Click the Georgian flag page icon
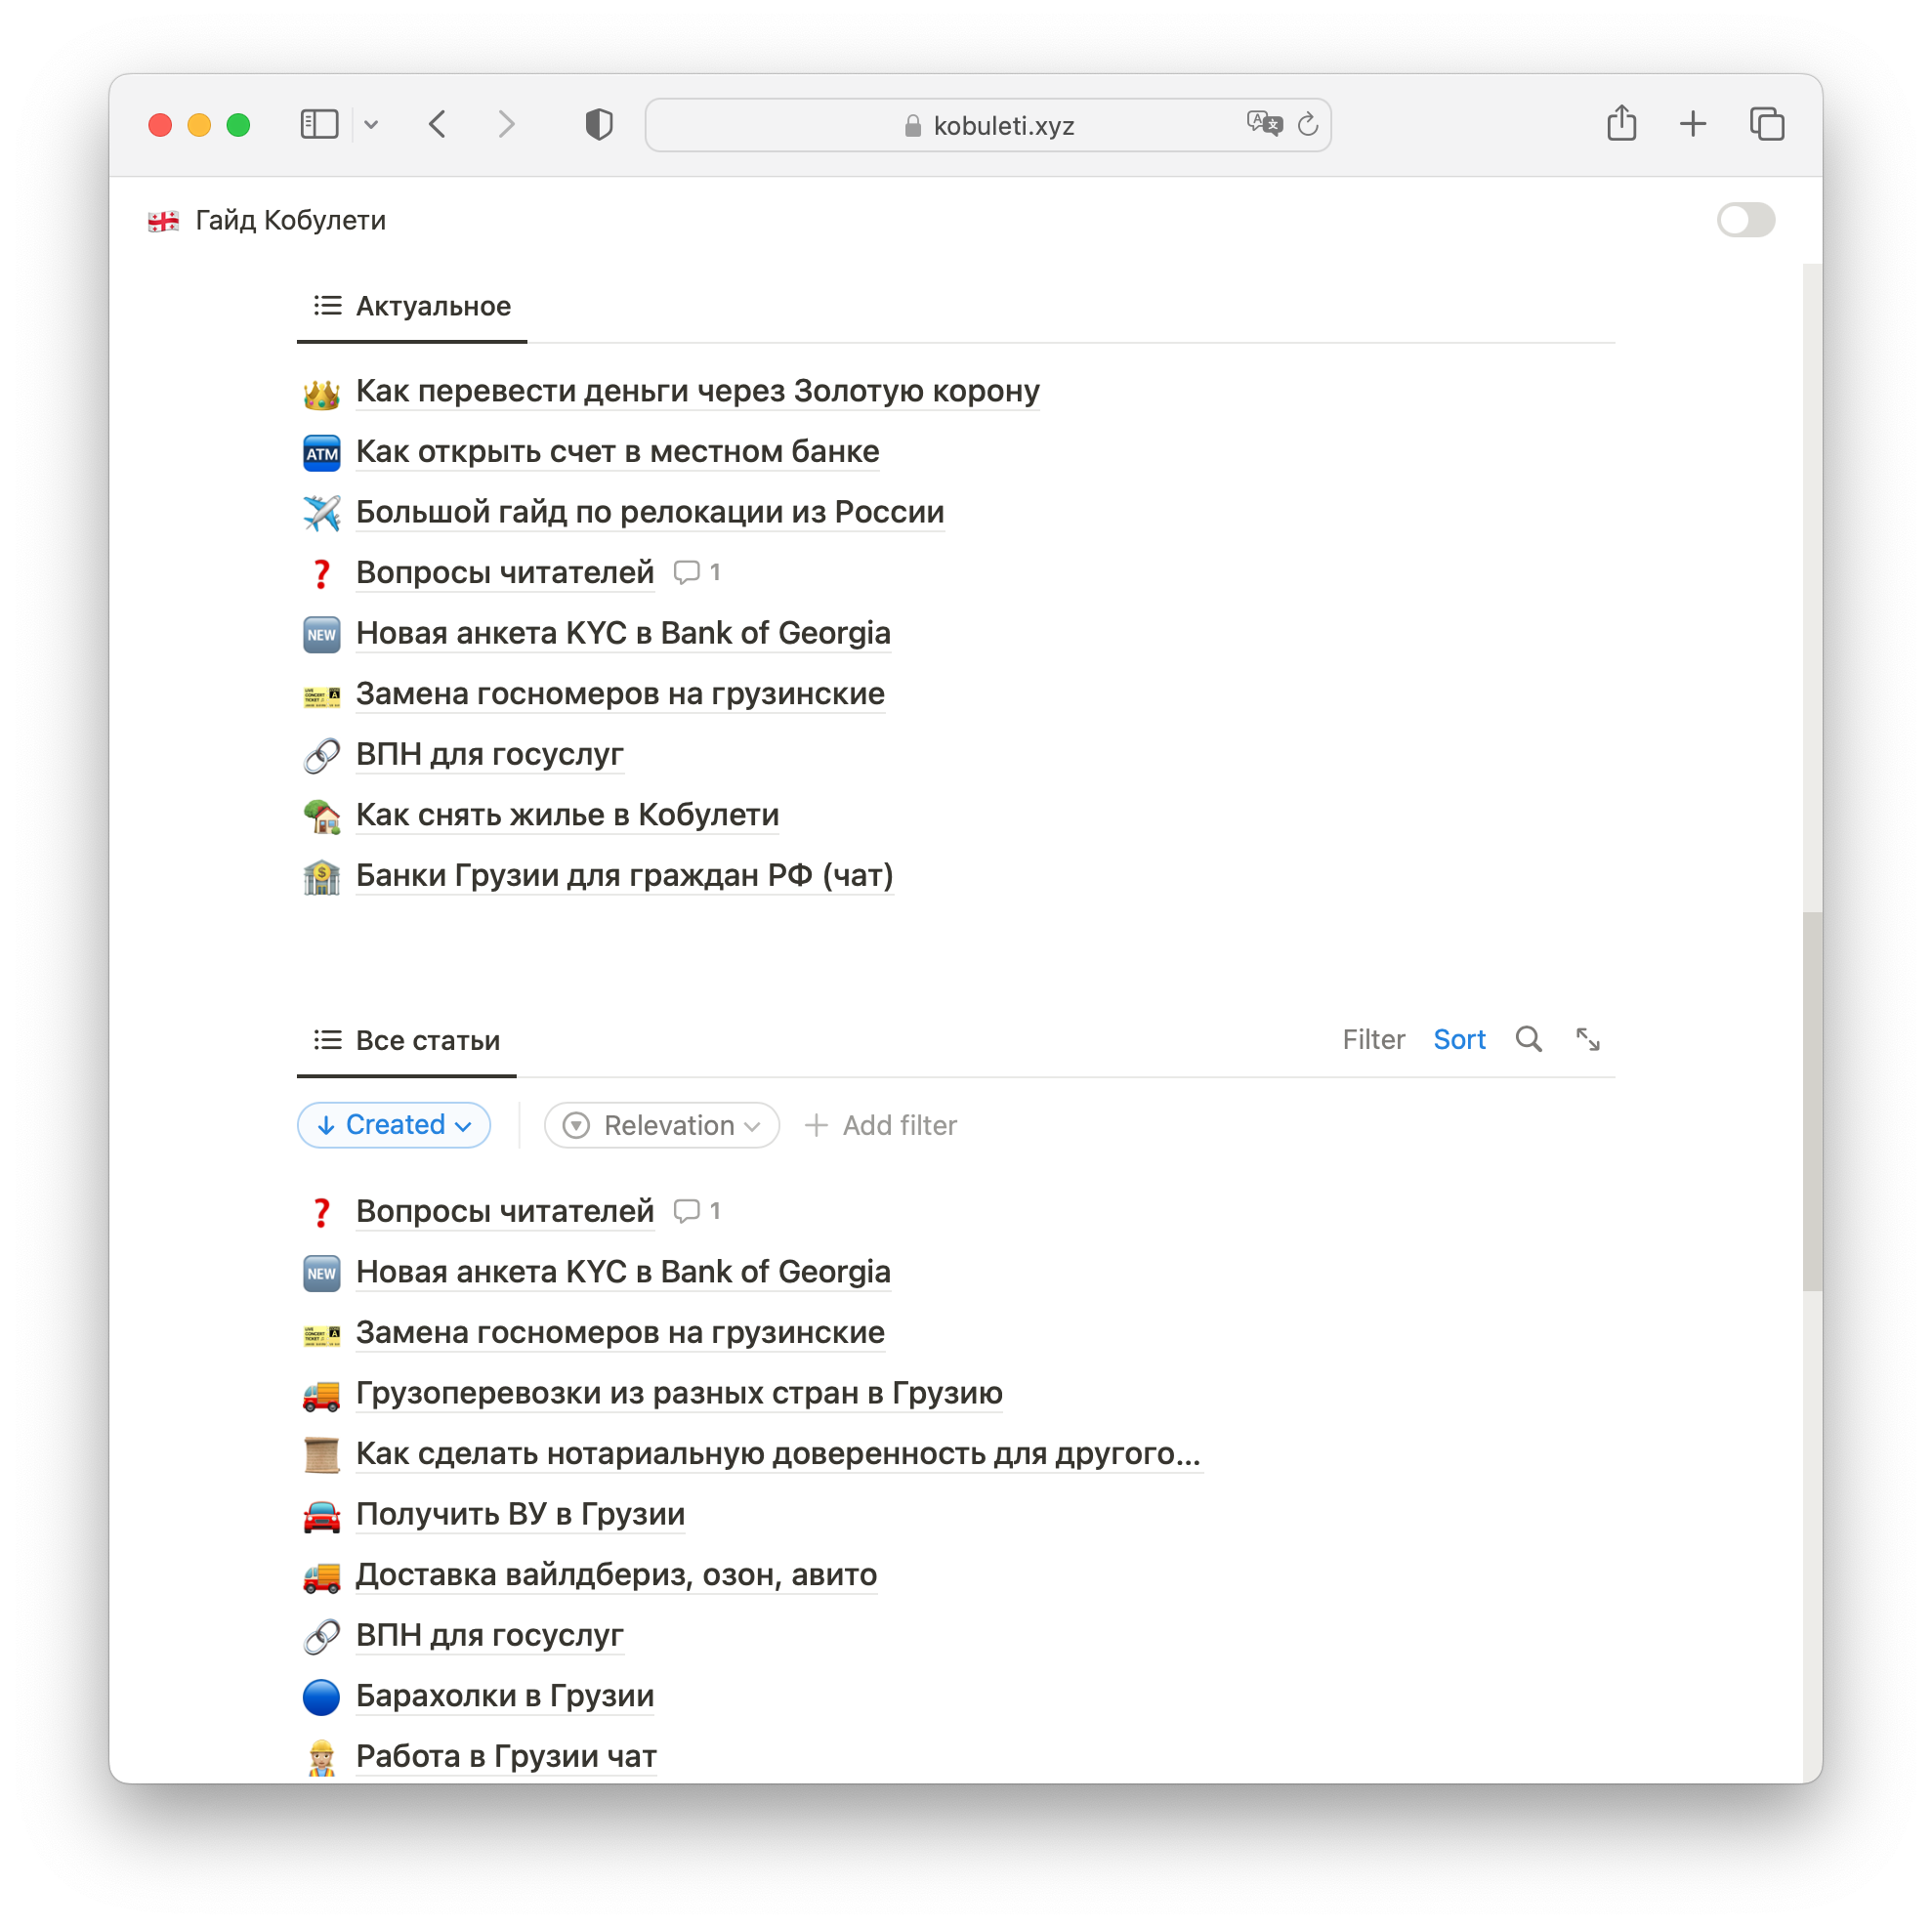 (x=164, y=221)
